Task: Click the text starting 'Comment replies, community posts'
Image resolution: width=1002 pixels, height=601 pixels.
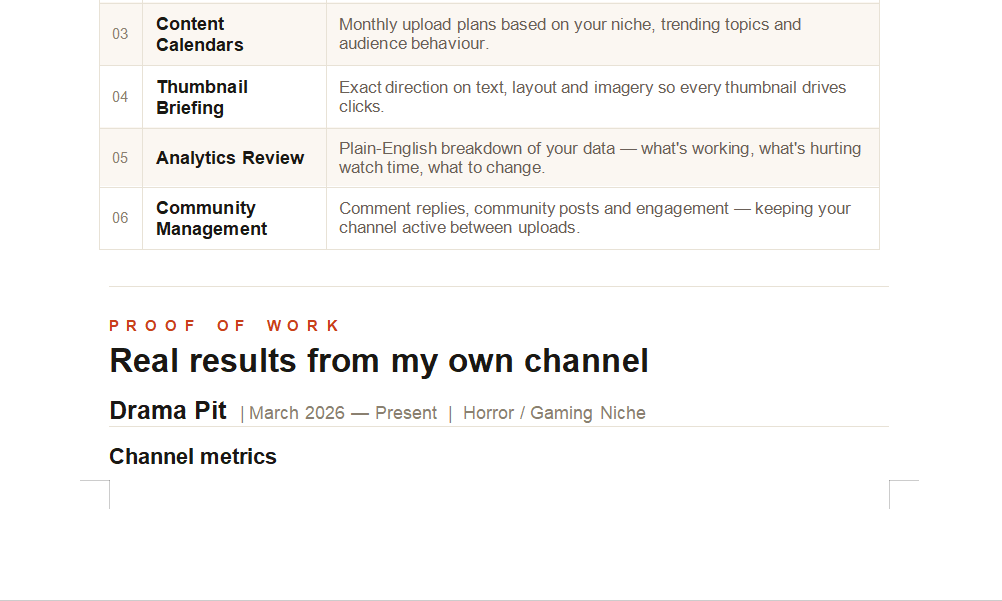Action: (x=594, y=218)
